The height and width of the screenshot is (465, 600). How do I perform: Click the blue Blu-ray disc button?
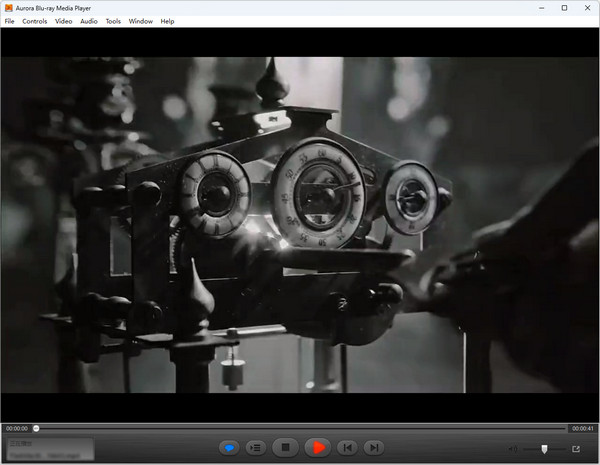[x=228, y=448]
